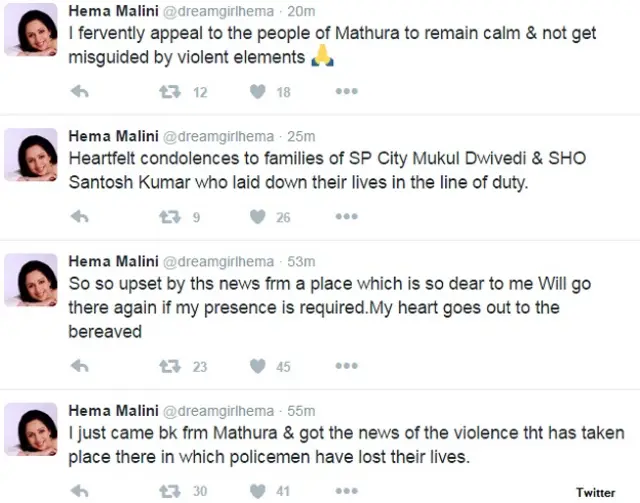Like the condolences tweet with 26 likes

(257, 217)
